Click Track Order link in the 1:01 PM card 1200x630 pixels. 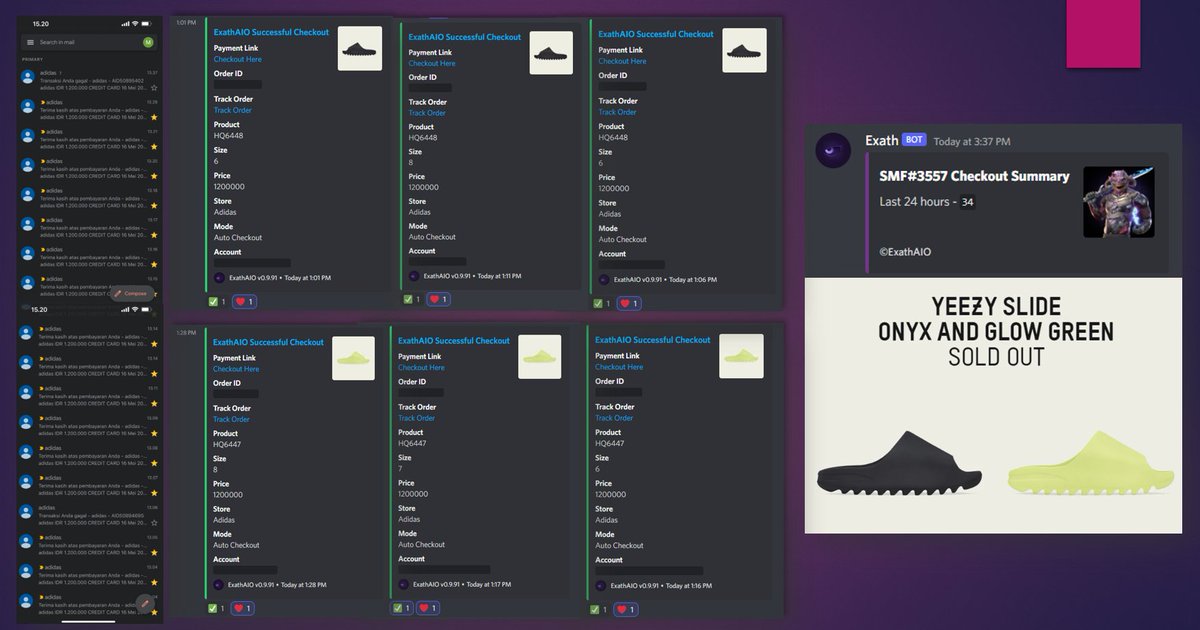click(x=233, y=110)
